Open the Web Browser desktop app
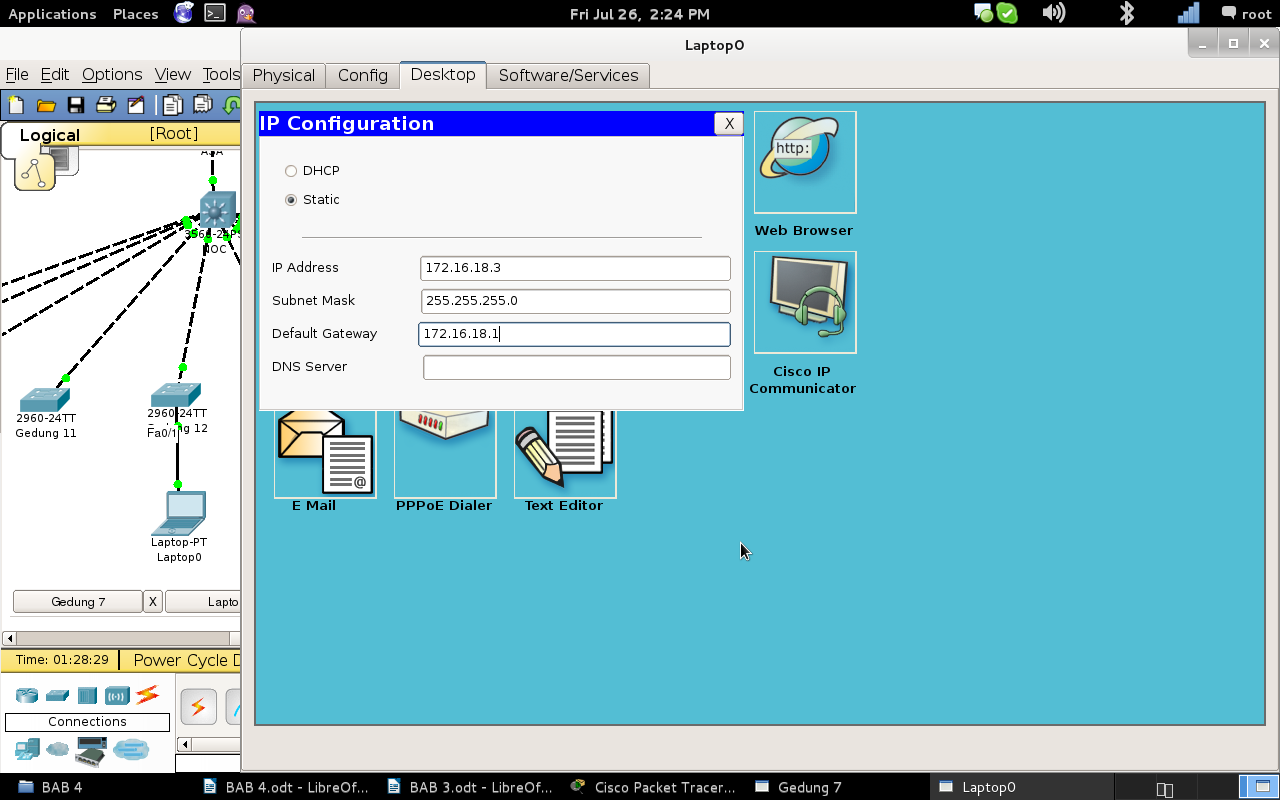This screenshot has height=800, width=1280. (x=805, y=162)
